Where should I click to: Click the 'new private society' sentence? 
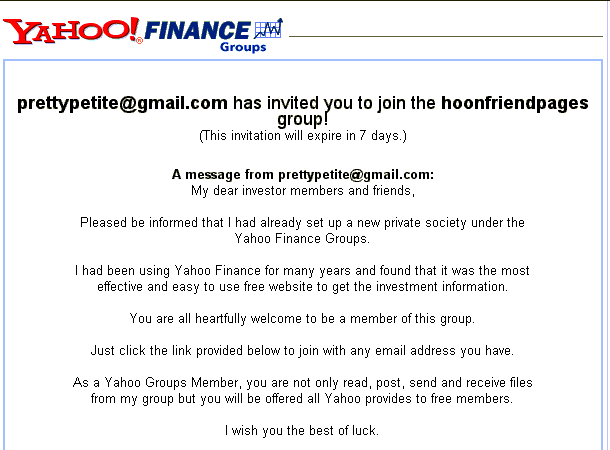[302, 222]
